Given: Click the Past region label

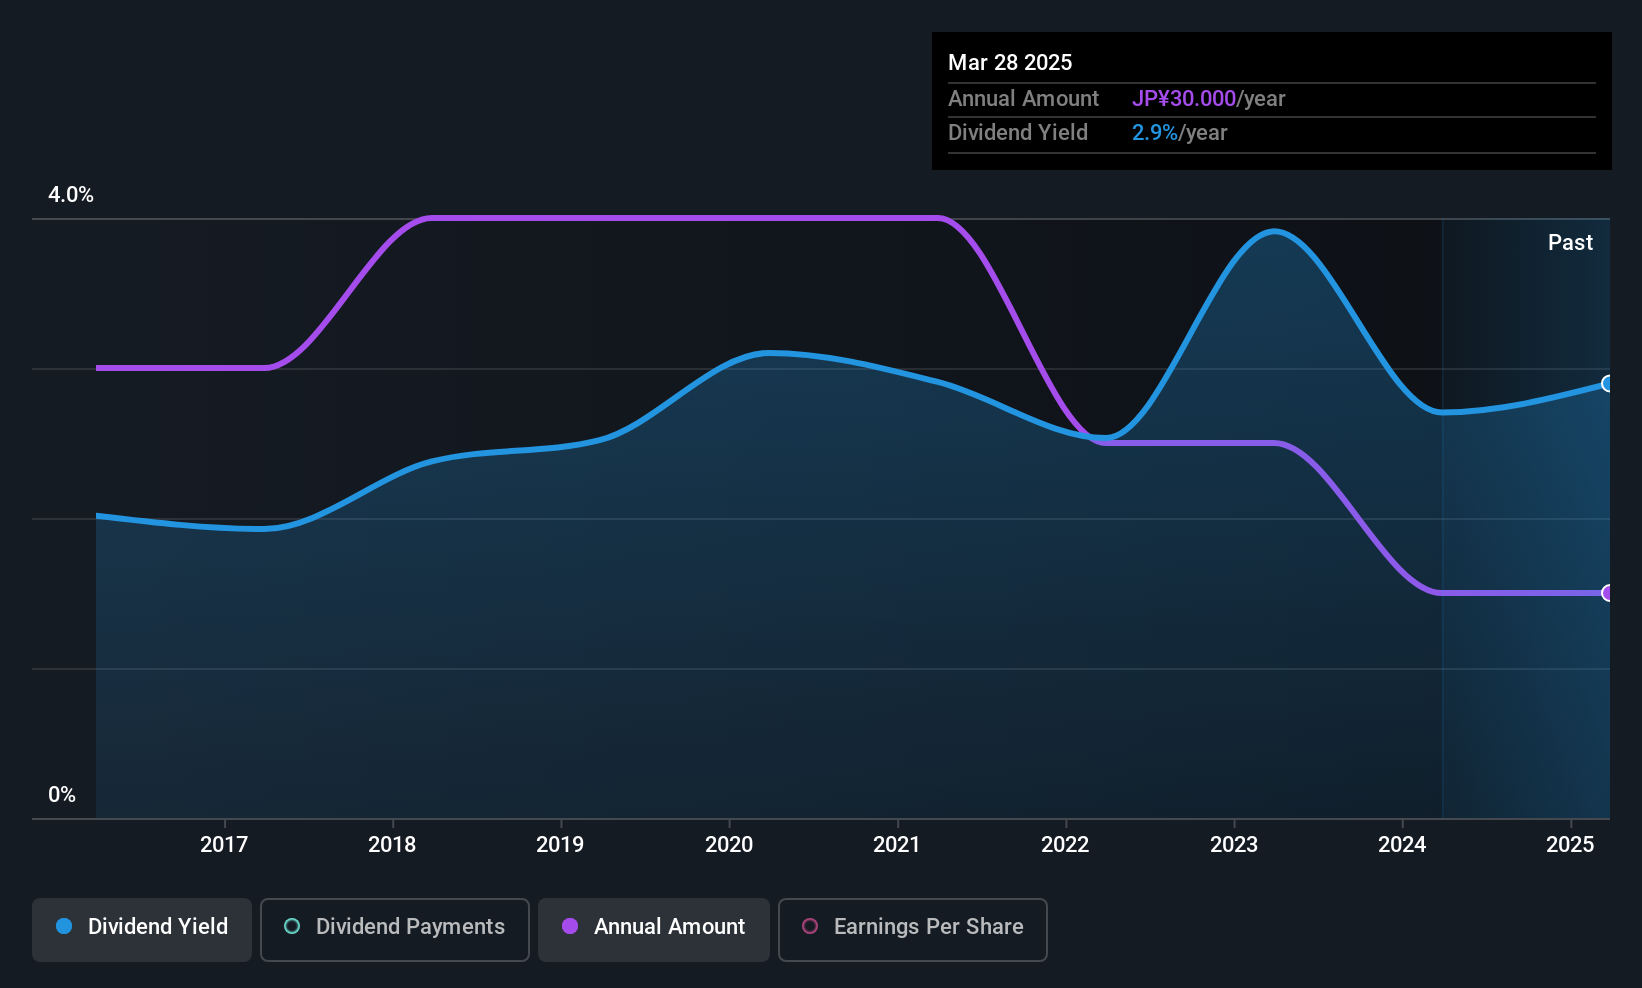Looking at the screenshot, I should (1570, 243).
